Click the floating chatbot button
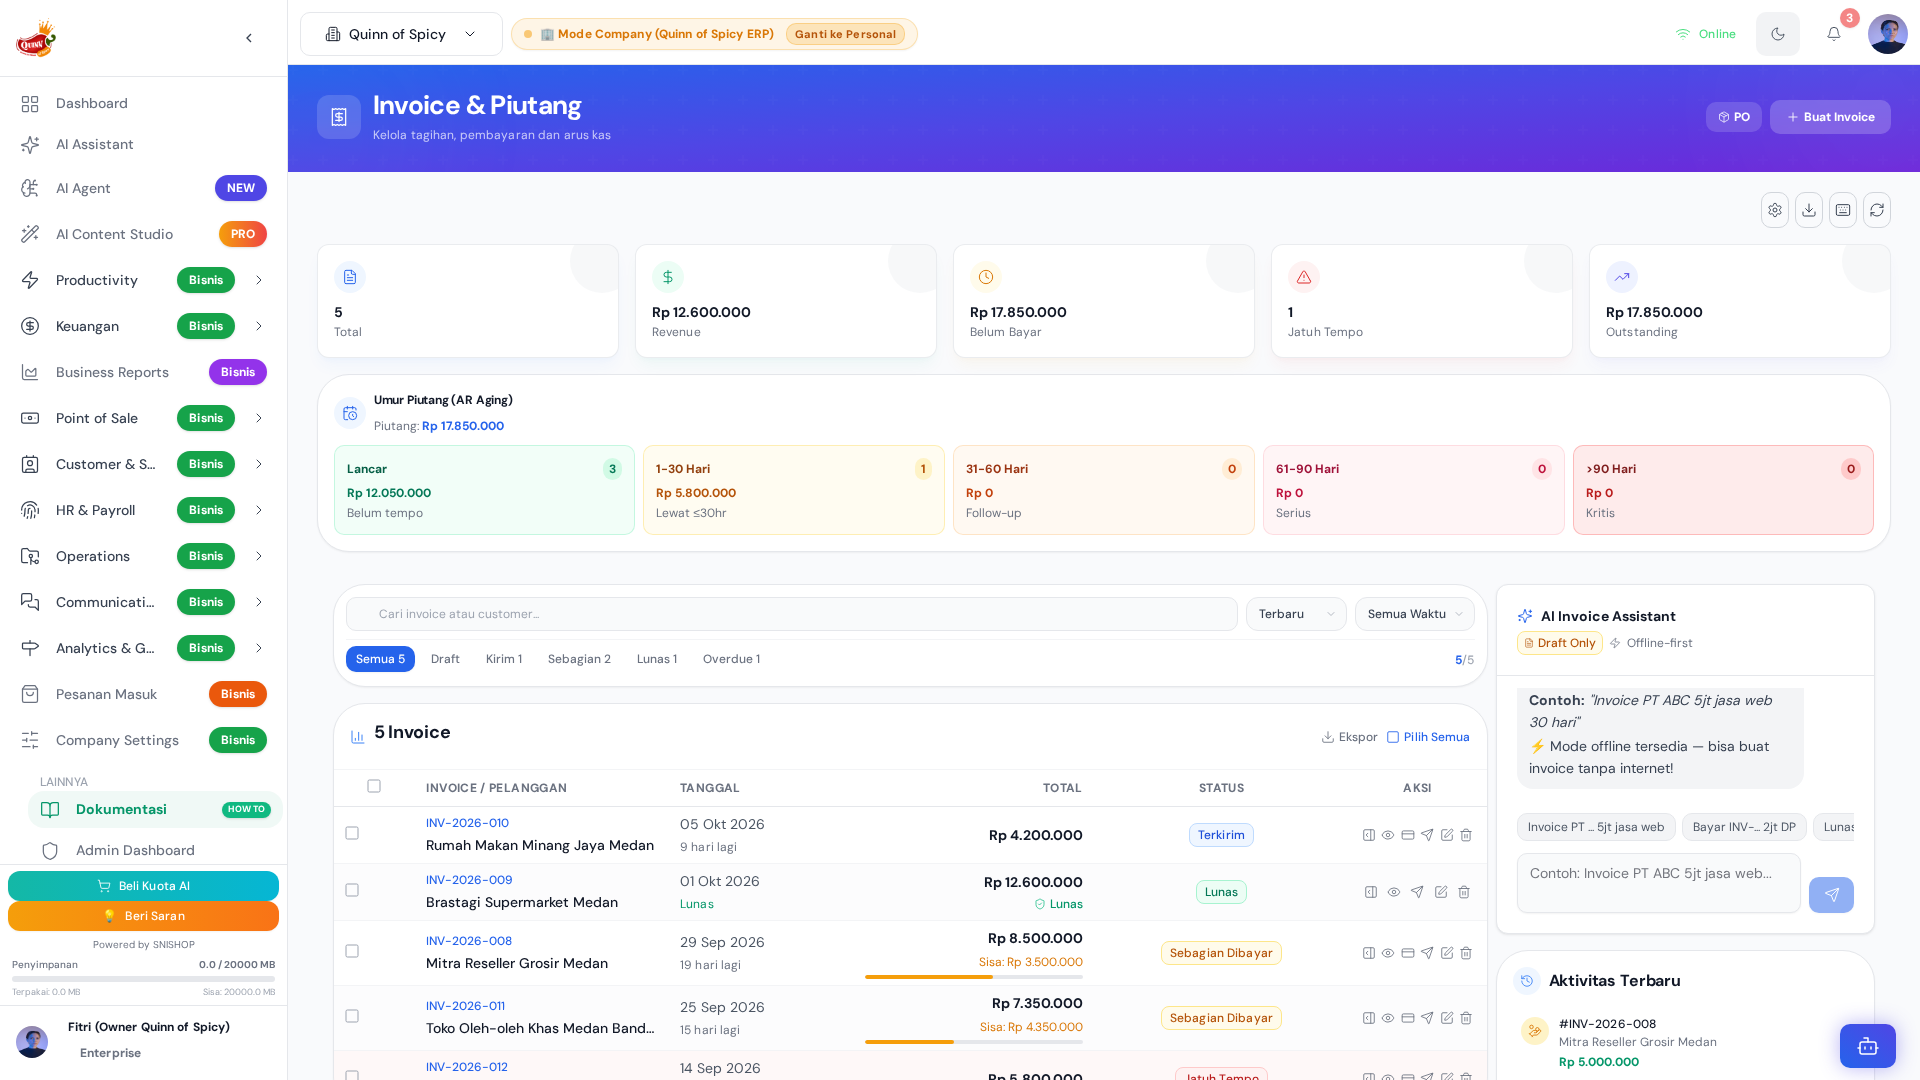The width and height of the screenshot is (1920, 1080). (1868, 1046)
